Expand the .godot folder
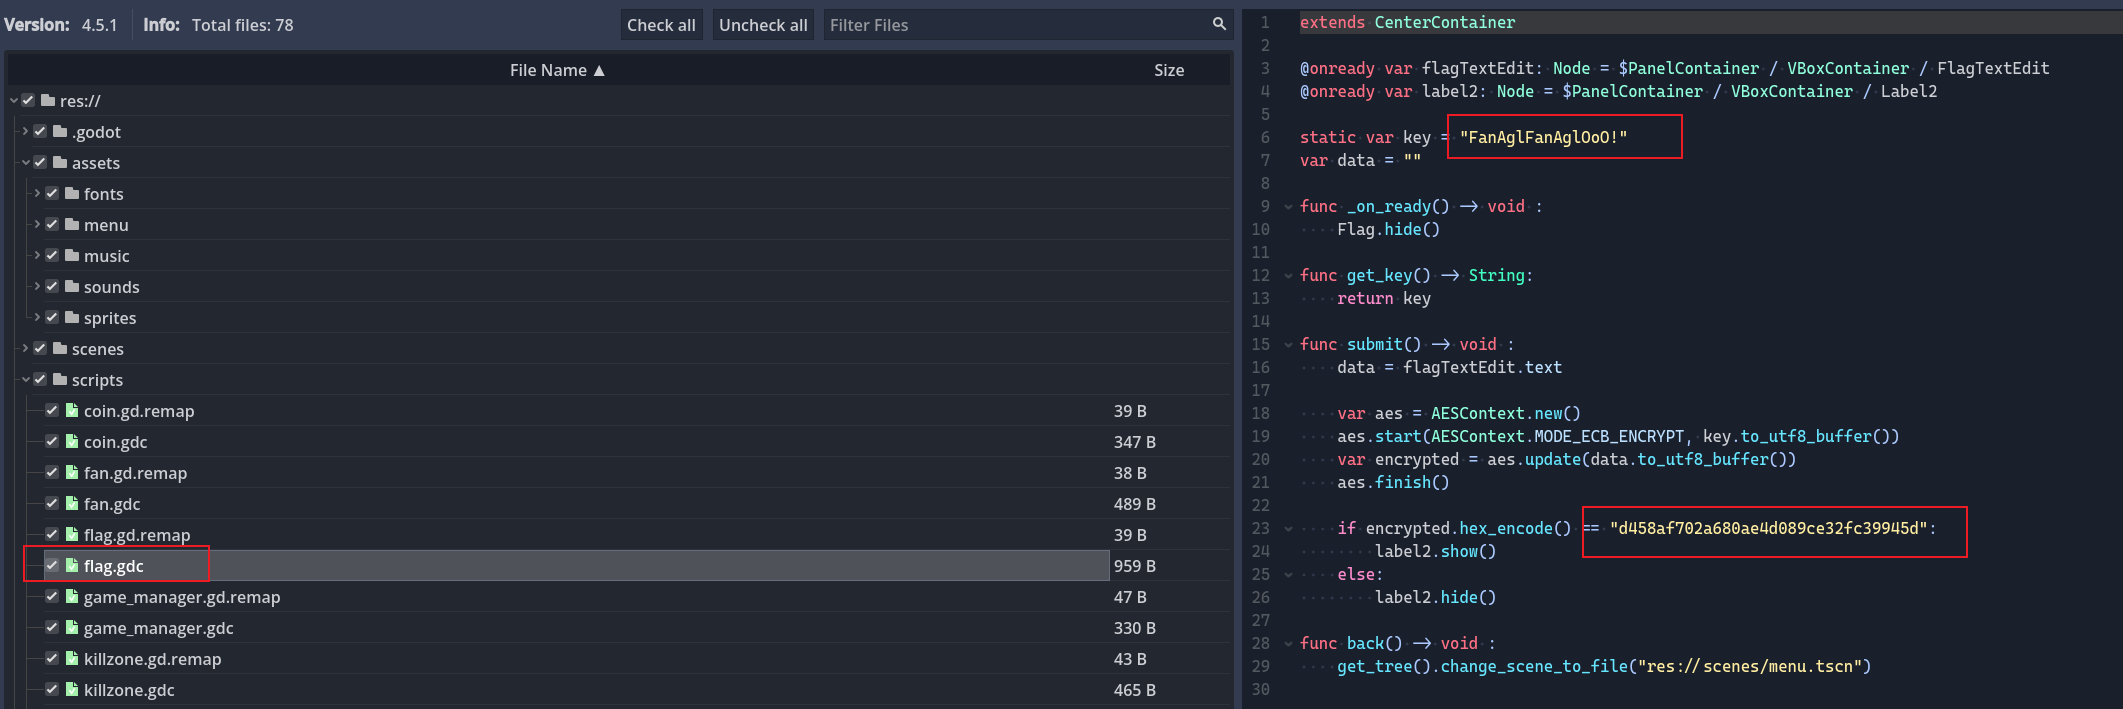Image resolution: width=2123 pixels, height=709 pixels. pyautogui.click(x=25, y=131)
